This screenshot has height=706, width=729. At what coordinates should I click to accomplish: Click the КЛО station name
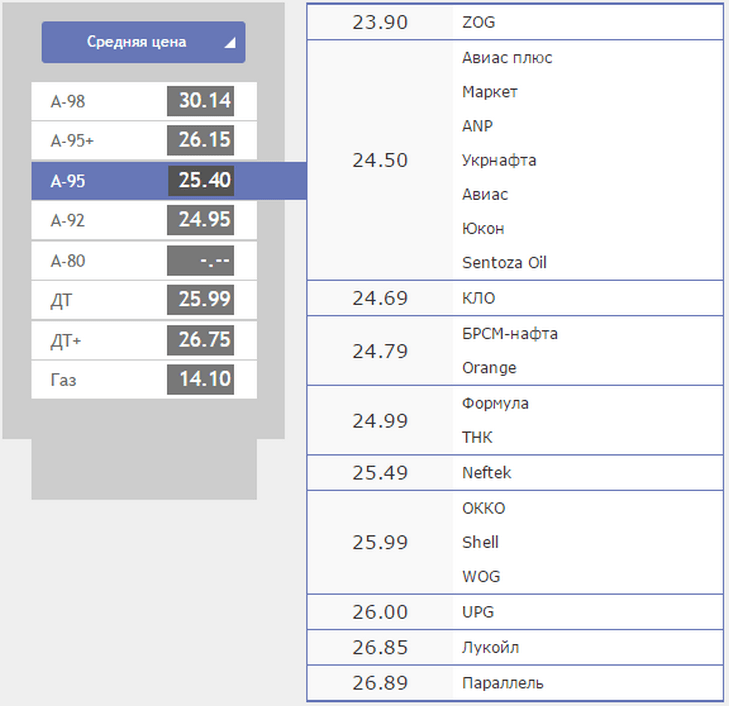(478, 298)
